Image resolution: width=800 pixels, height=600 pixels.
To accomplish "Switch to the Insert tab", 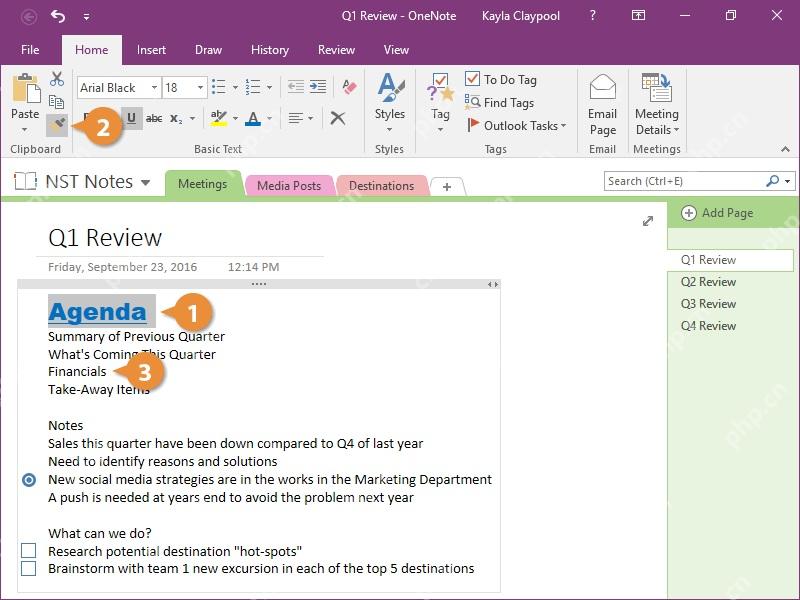I will click(x=151, y=49).
